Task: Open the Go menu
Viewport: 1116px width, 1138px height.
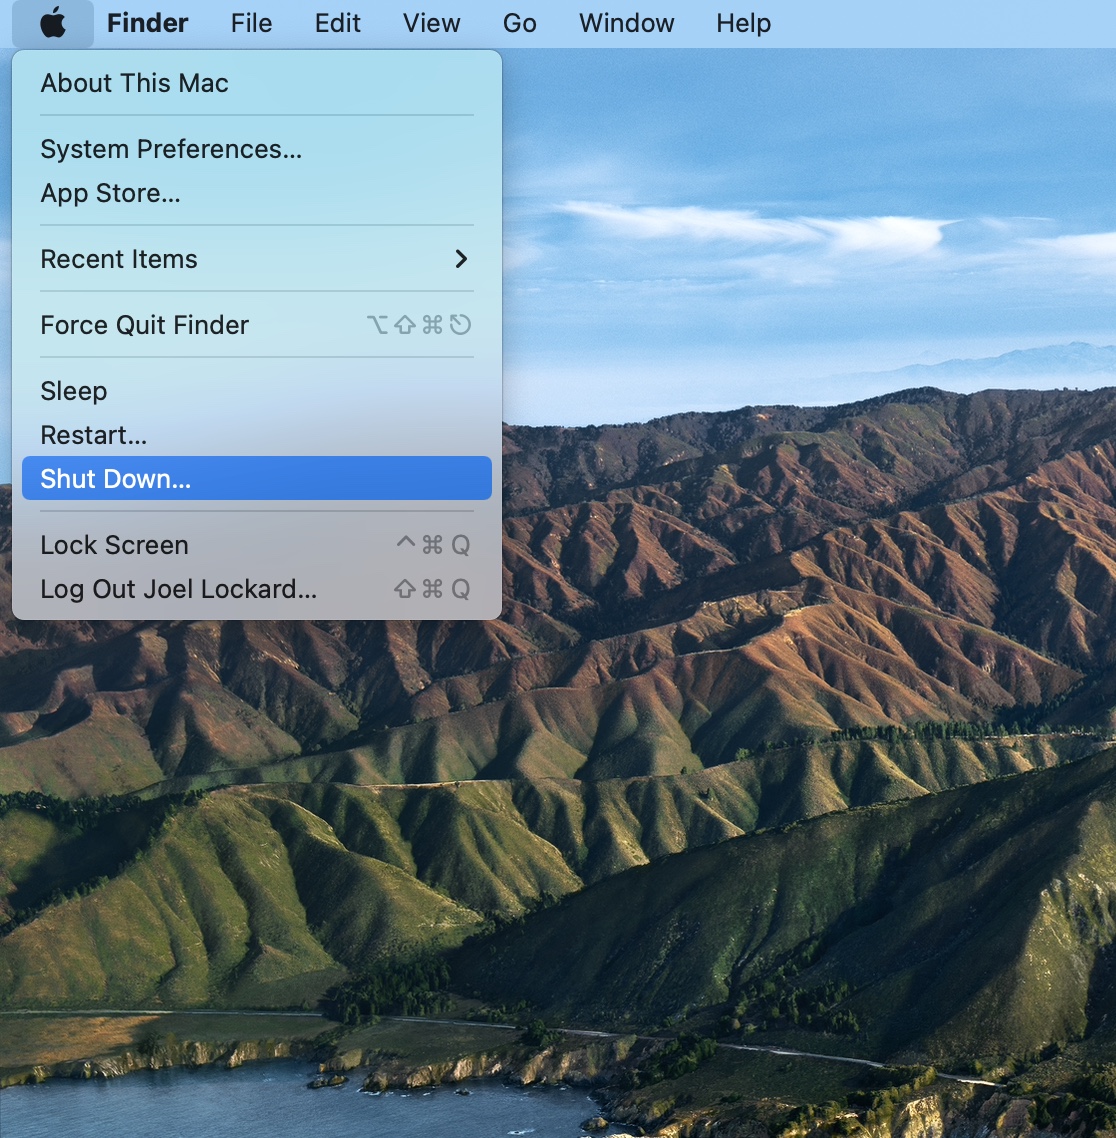Action: point(520,23)
